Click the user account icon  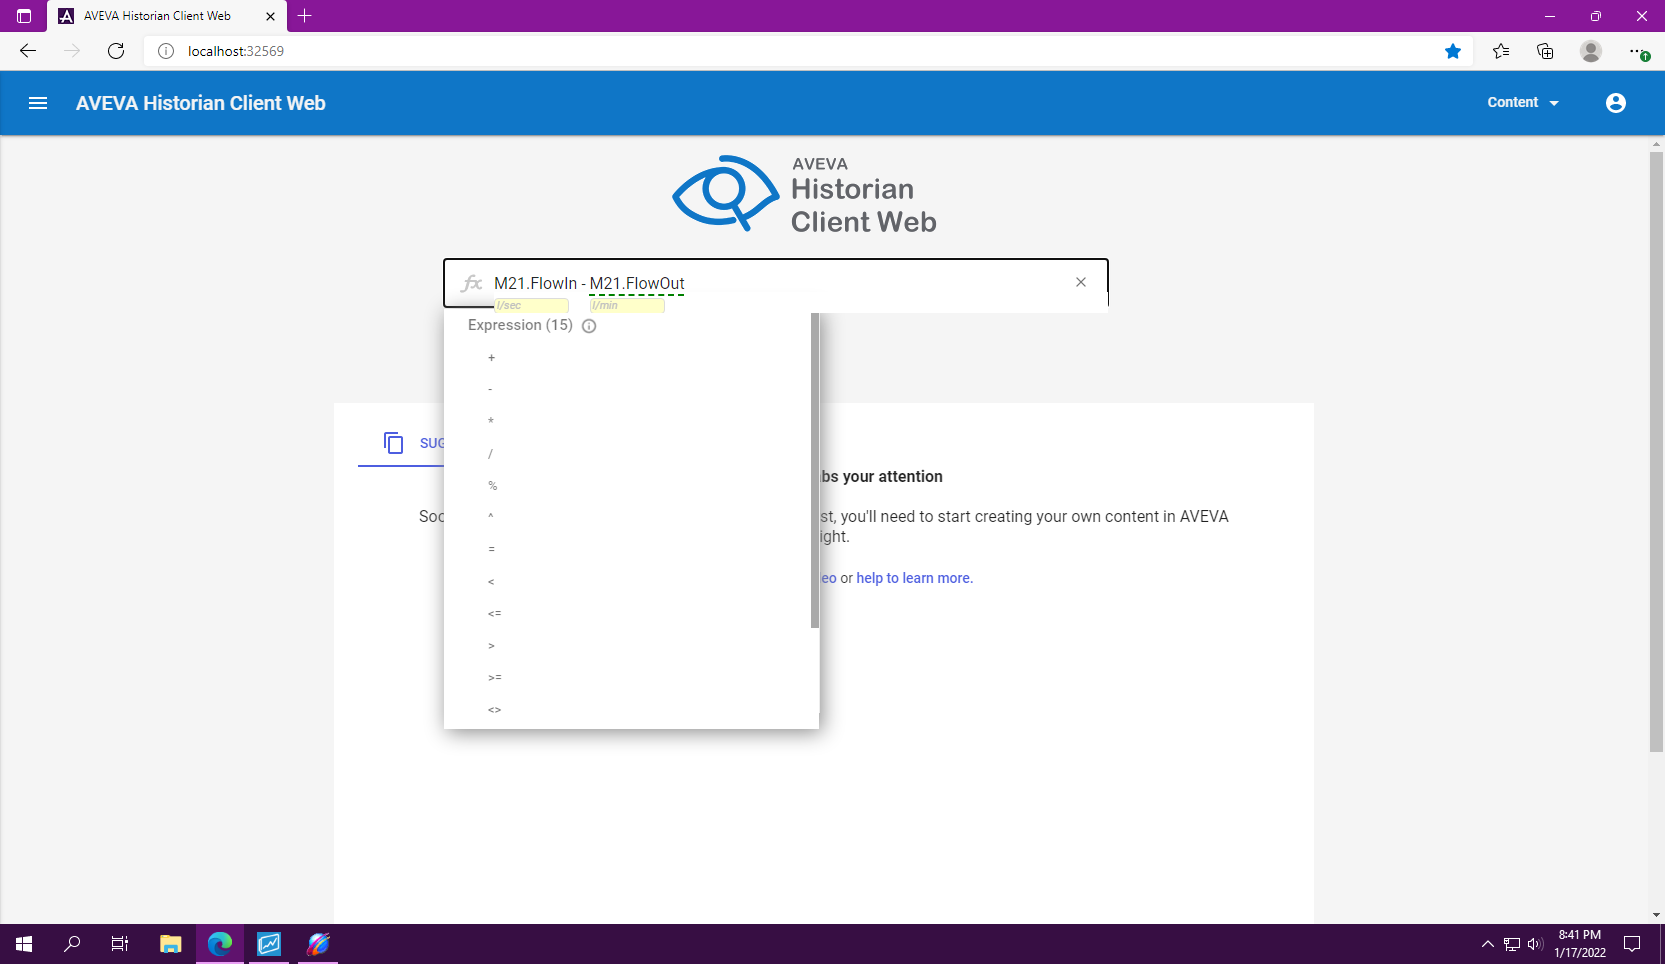1615,103
